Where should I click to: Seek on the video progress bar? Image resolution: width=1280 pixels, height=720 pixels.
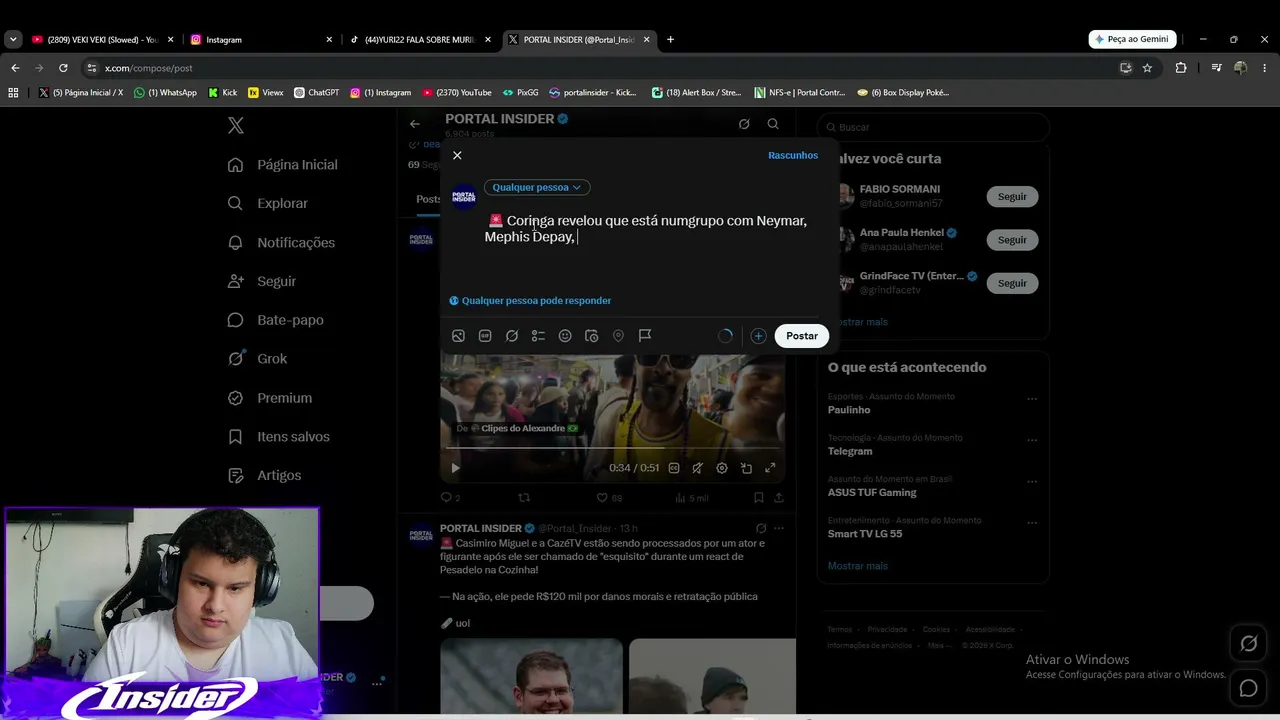click(x=612, y=448)
